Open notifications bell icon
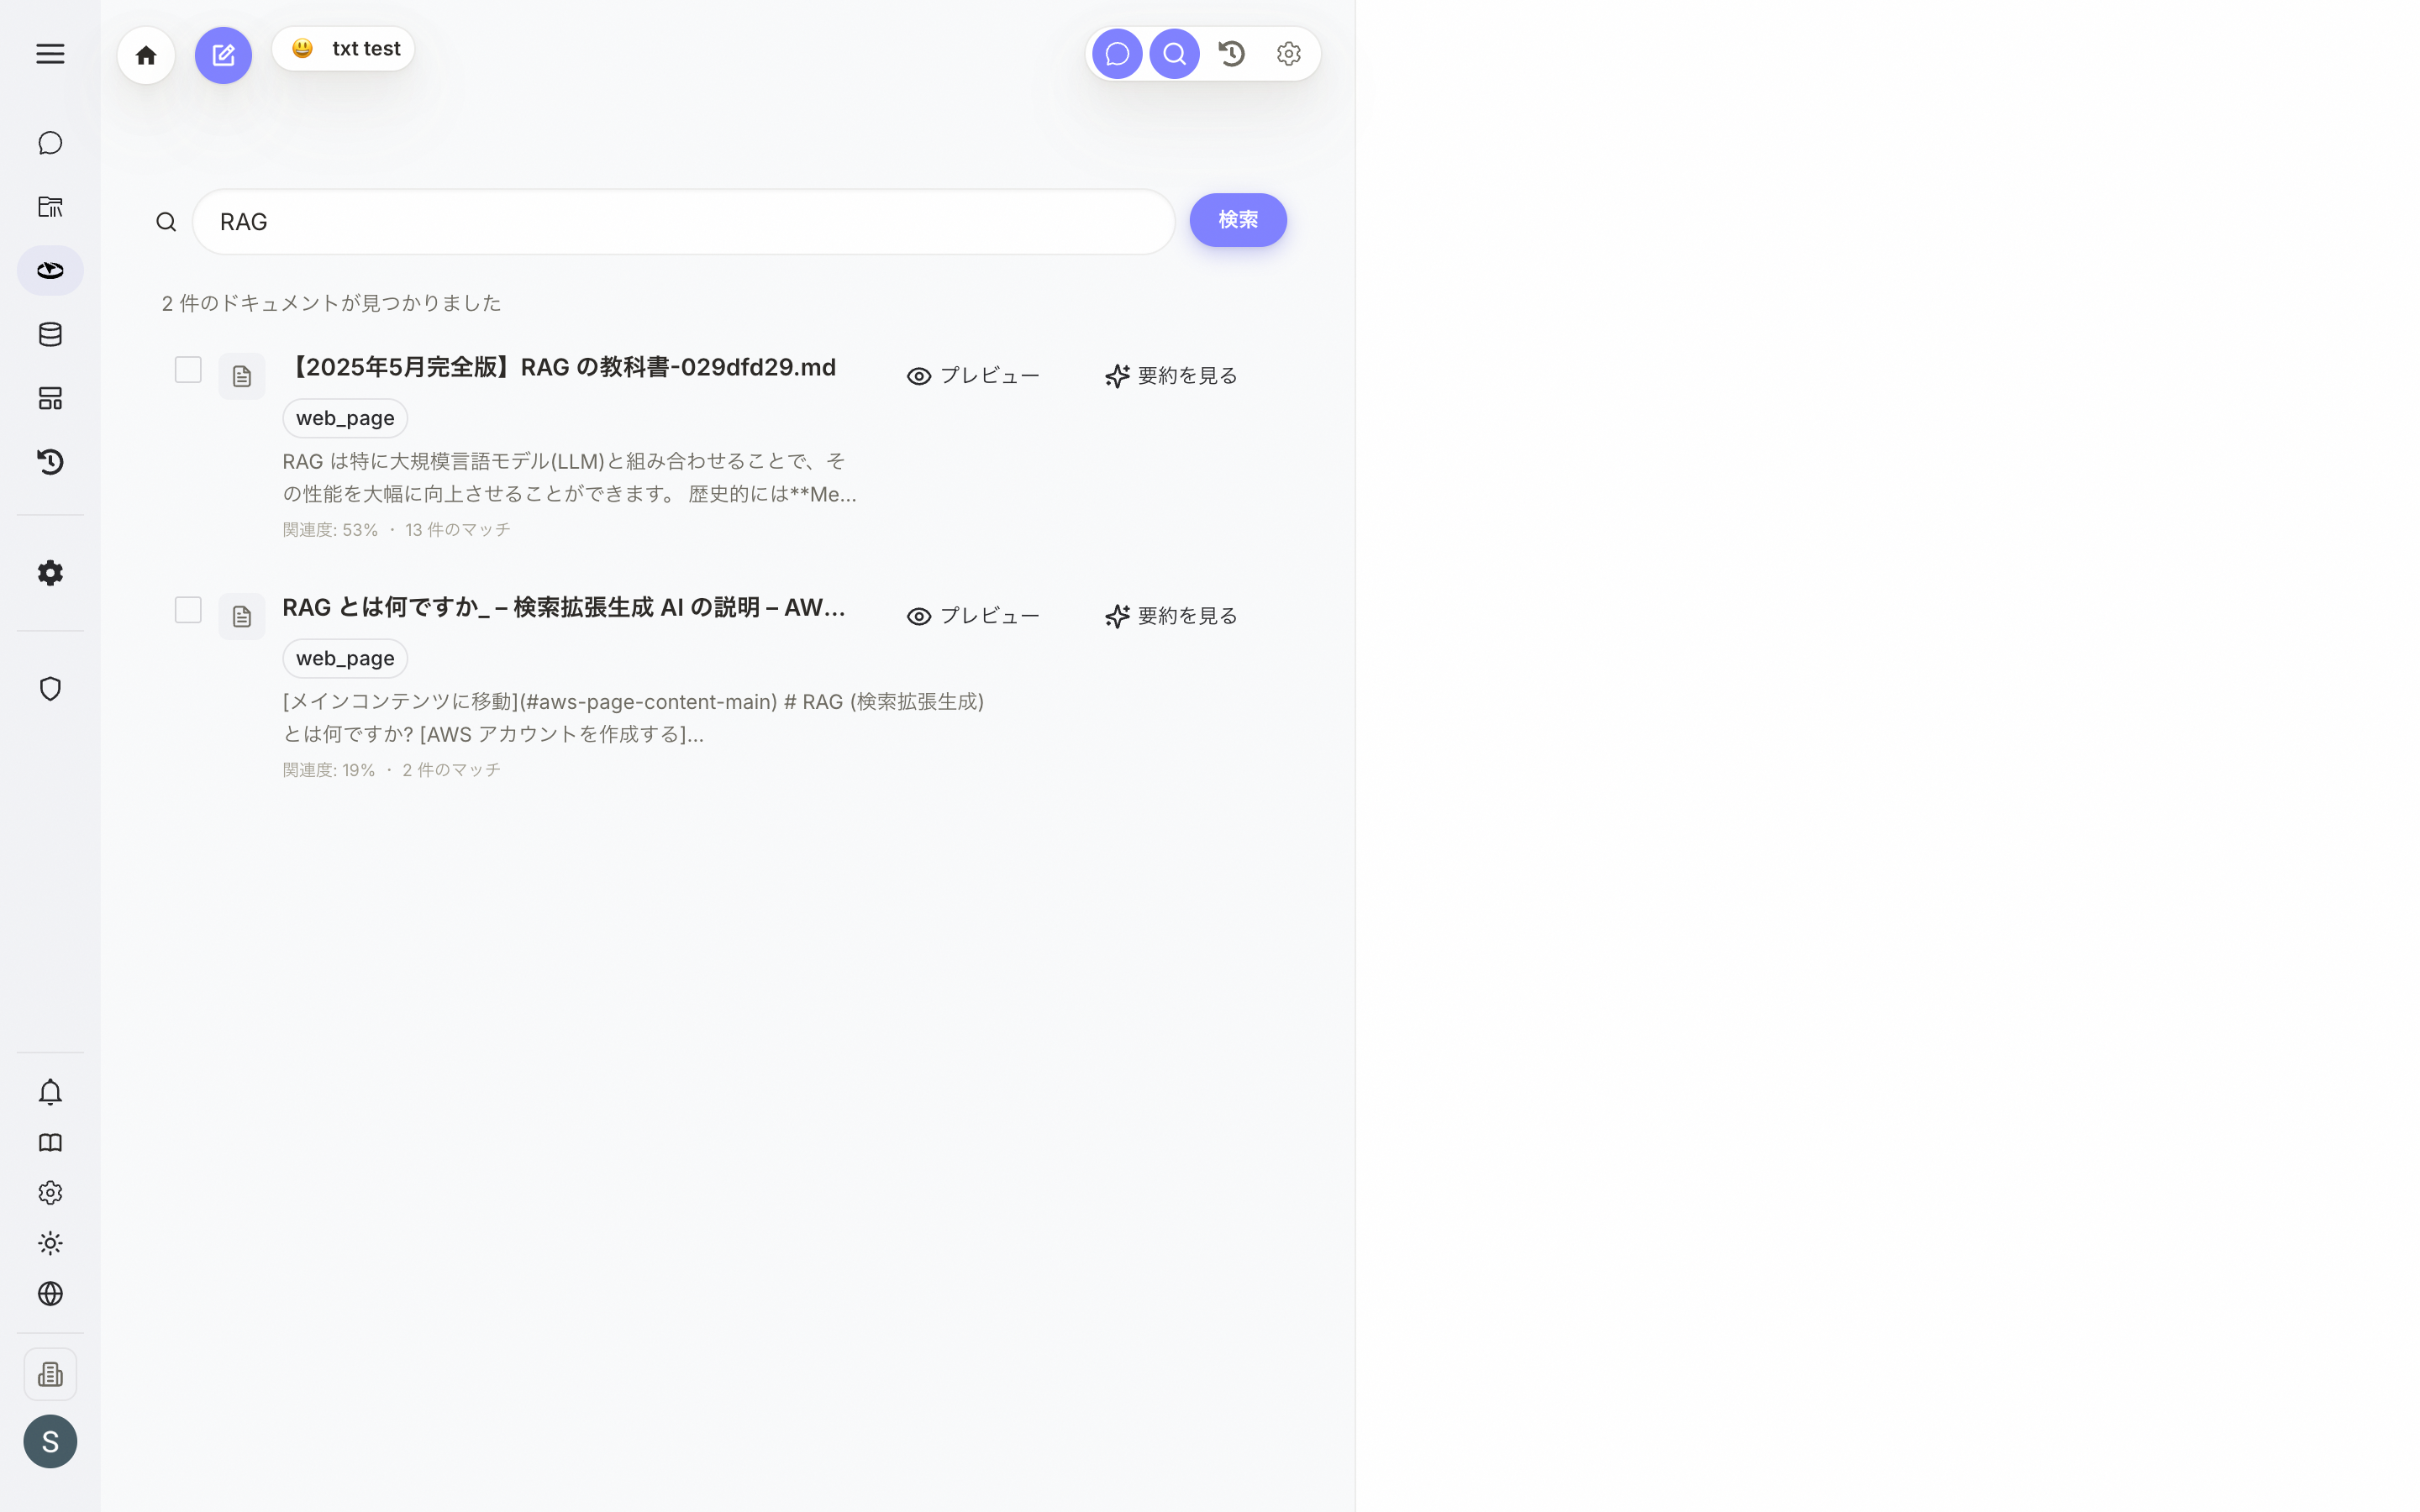The image size is (2420, 1512). pos(50,1092)
